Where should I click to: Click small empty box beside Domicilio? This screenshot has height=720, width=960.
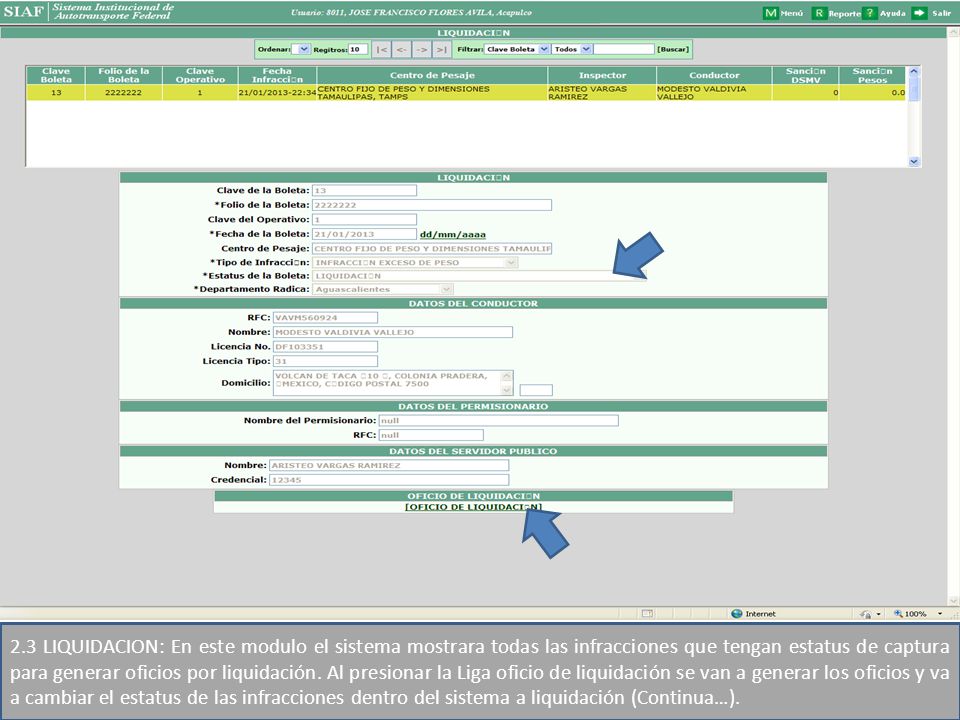click(x=536, y=390)
